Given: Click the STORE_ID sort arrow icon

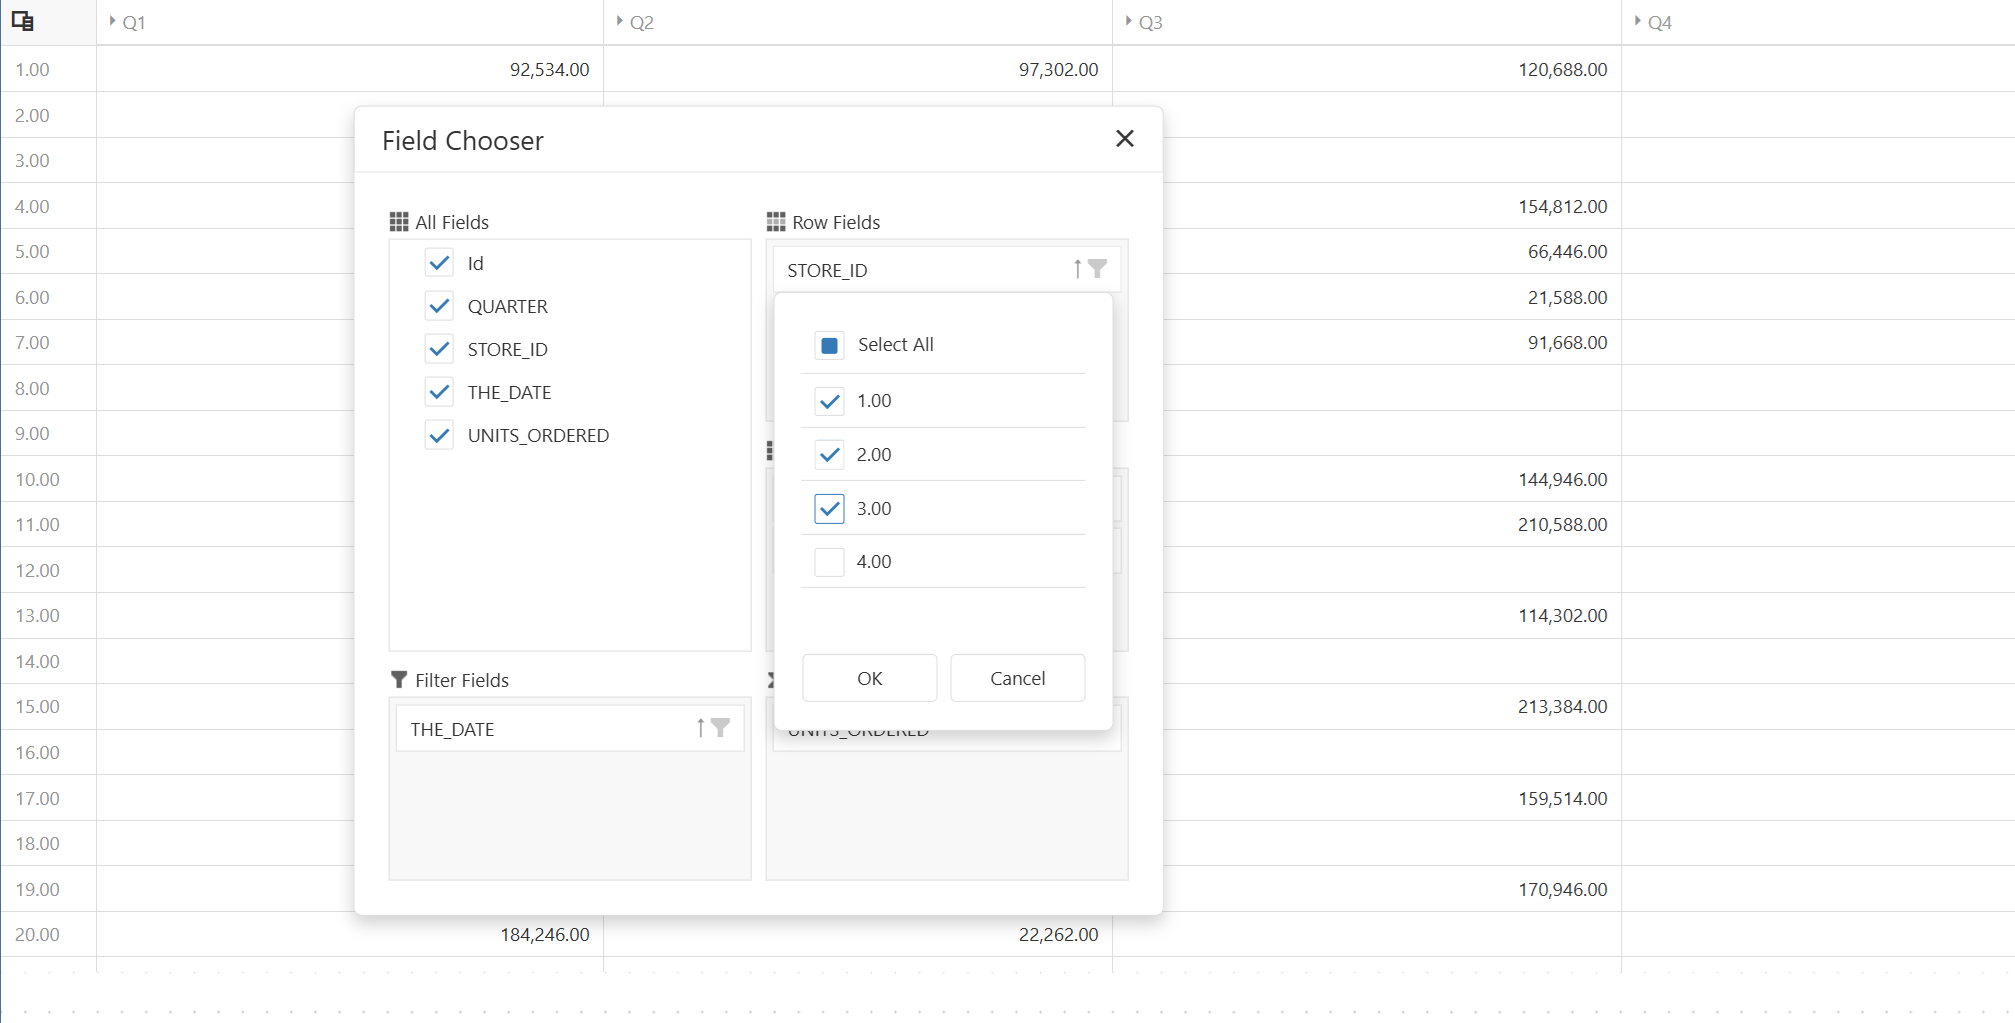Looking at the screenshot, I should pos(1077,269).
